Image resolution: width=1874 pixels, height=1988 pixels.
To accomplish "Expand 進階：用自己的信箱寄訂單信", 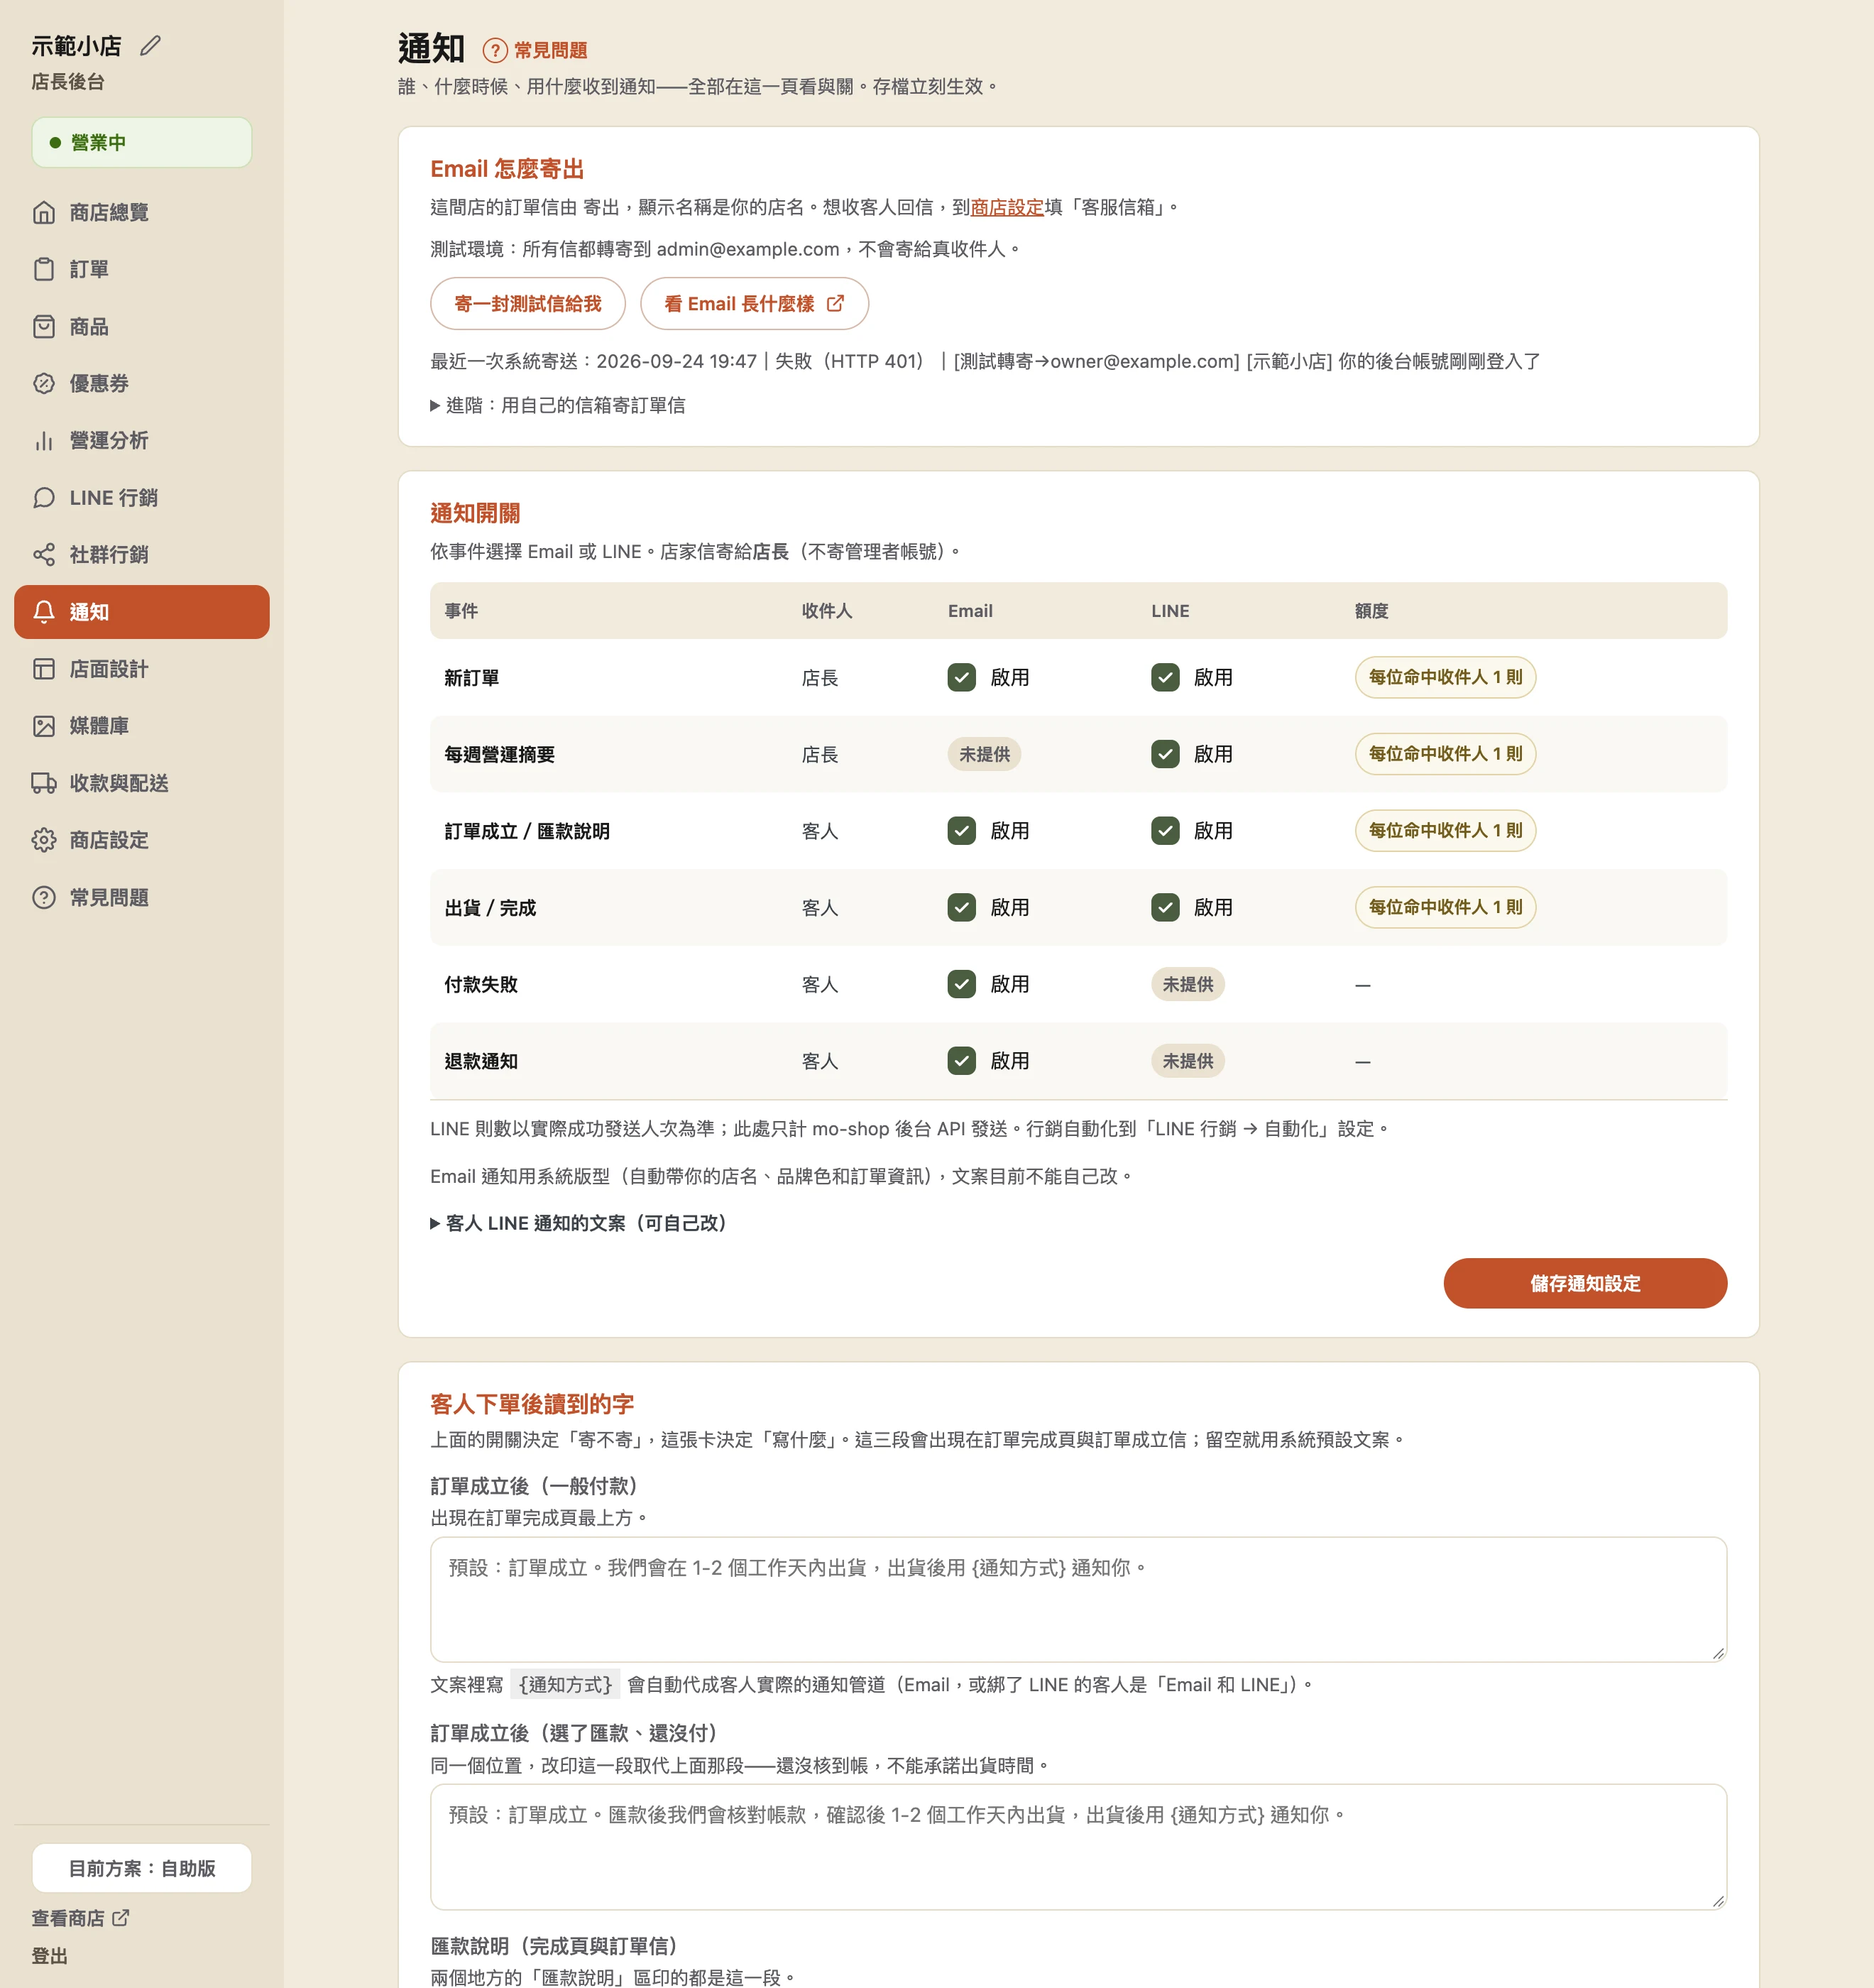I will [558, 405].
